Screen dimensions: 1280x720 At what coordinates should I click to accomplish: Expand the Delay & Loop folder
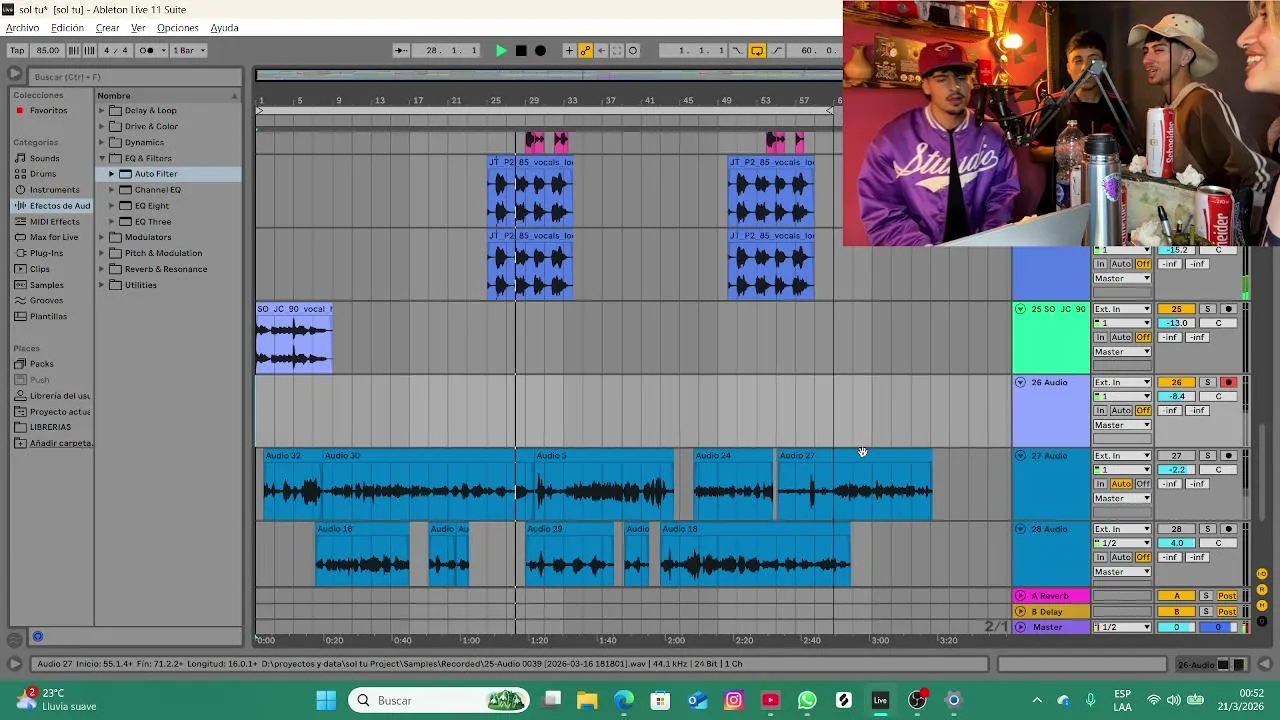pos(102,110)
